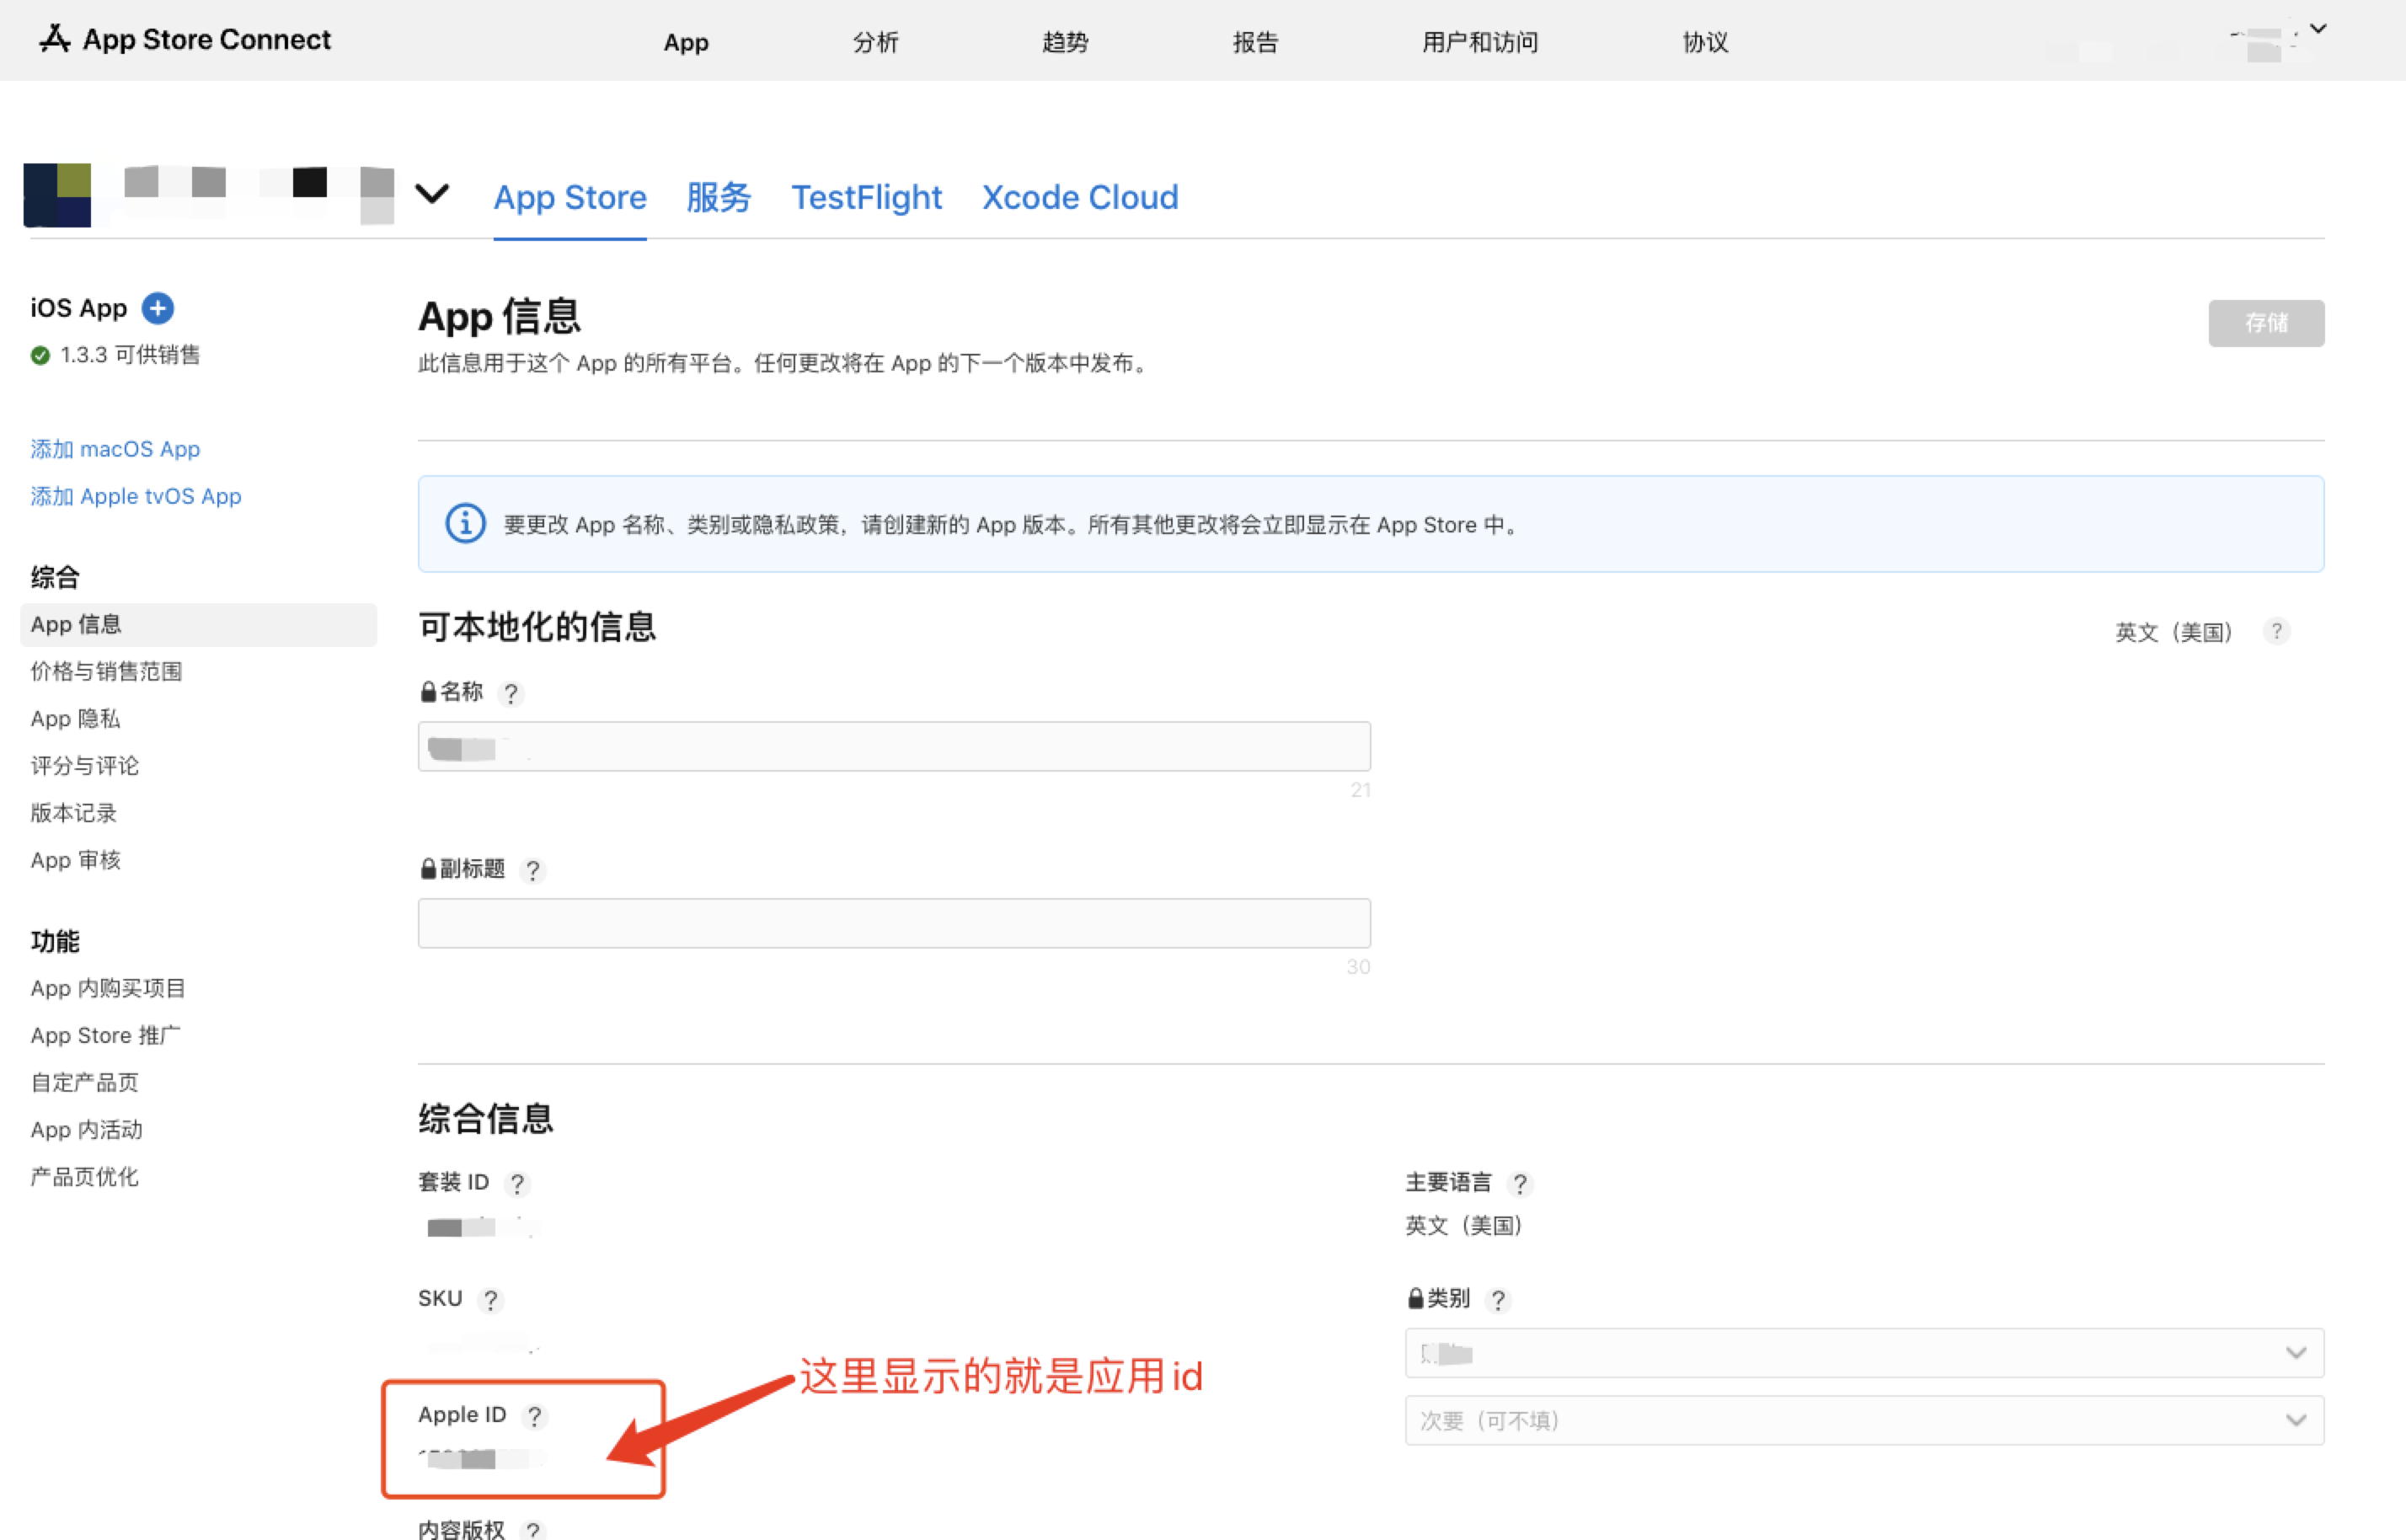Open help for 副标题 field
This screenshot has width=2406, height=1540.
(532, 870)
